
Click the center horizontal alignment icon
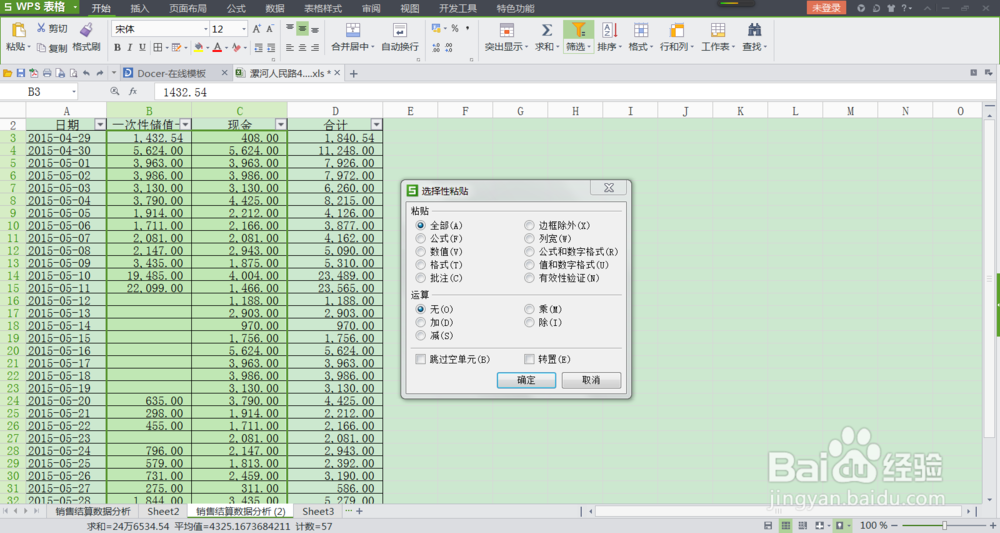pyautogui.click(x=302, y=48)
